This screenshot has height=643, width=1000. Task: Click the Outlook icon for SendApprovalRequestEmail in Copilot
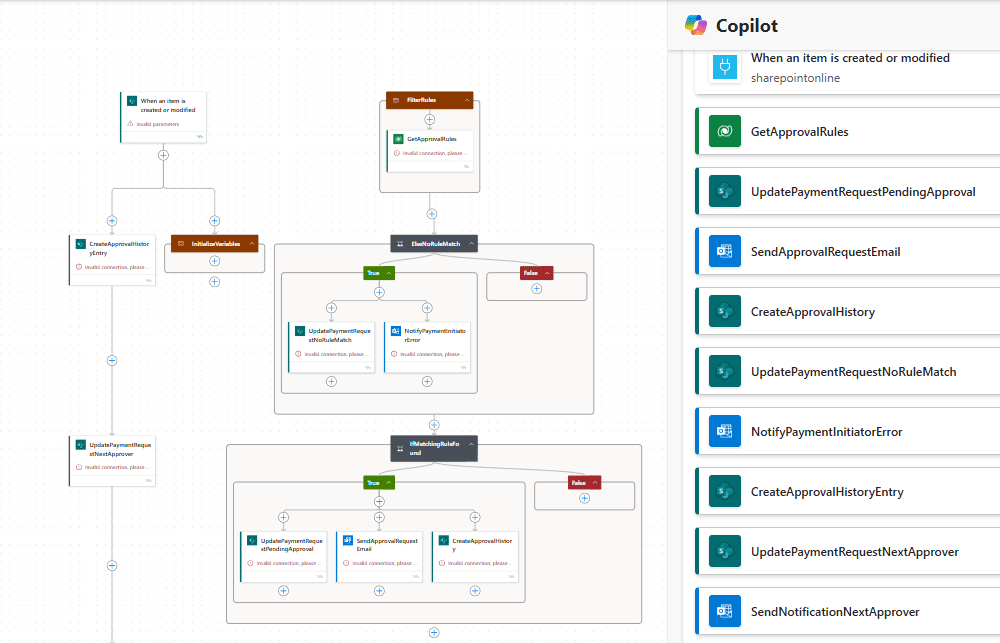click(725, 252)
